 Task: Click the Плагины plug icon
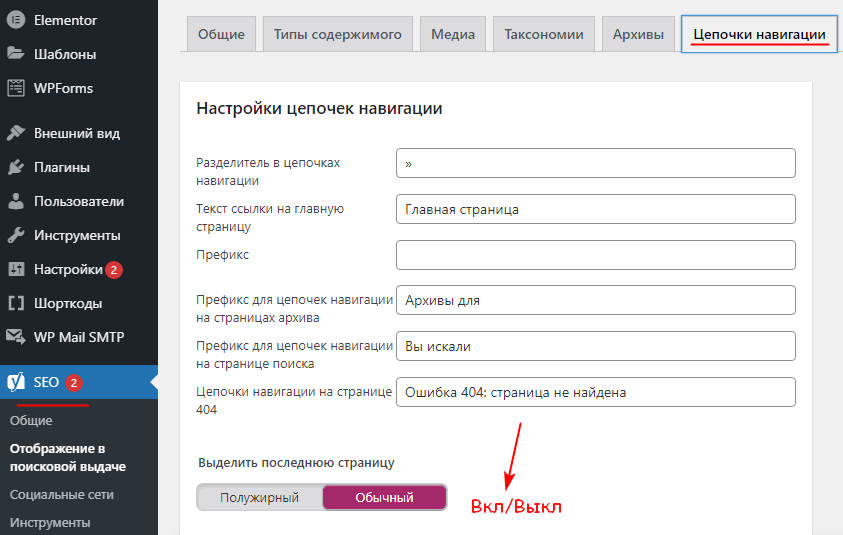[16, 167]
